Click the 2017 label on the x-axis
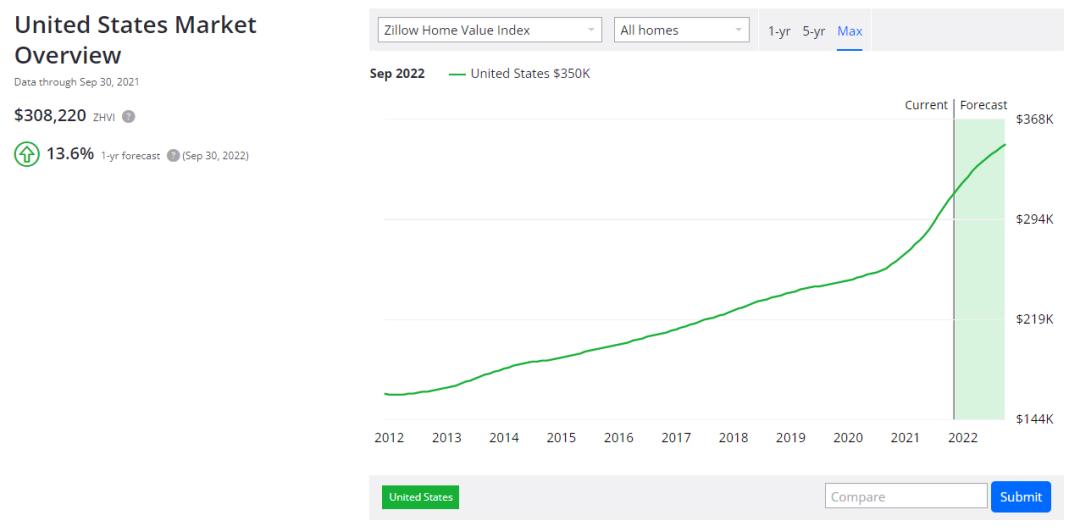Image resolution: width=1080 pixels, height=532 pixels. point(676,437)
